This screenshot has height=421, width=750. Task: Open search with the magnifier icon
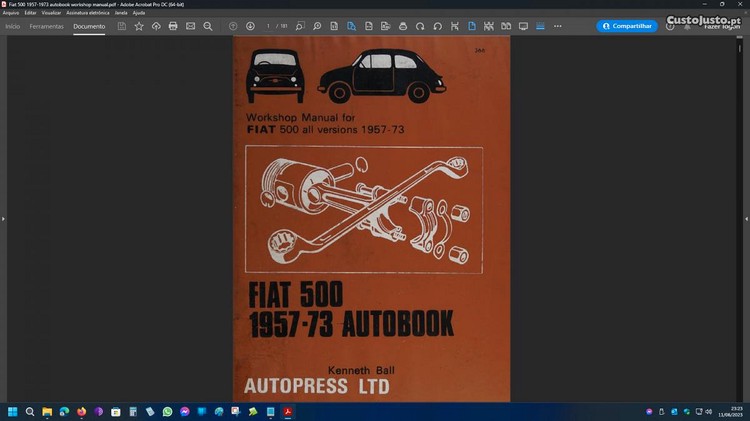coord(207,26)
